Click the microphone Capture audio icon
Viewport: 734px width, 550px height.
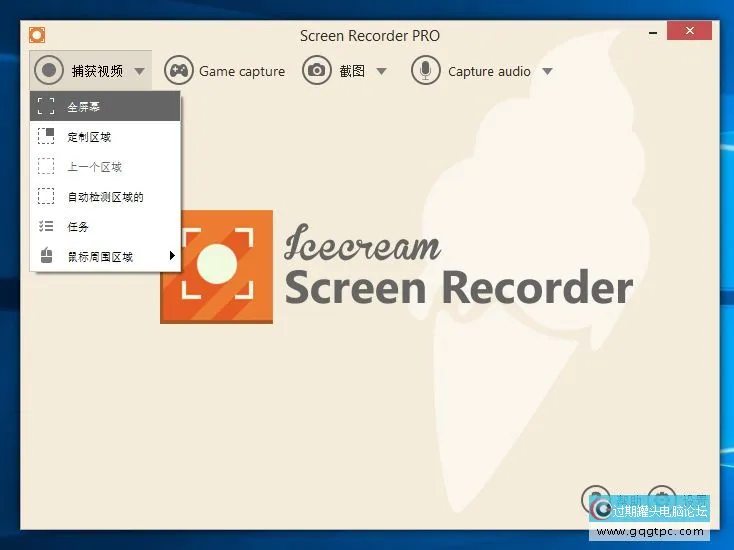point(425,71)
